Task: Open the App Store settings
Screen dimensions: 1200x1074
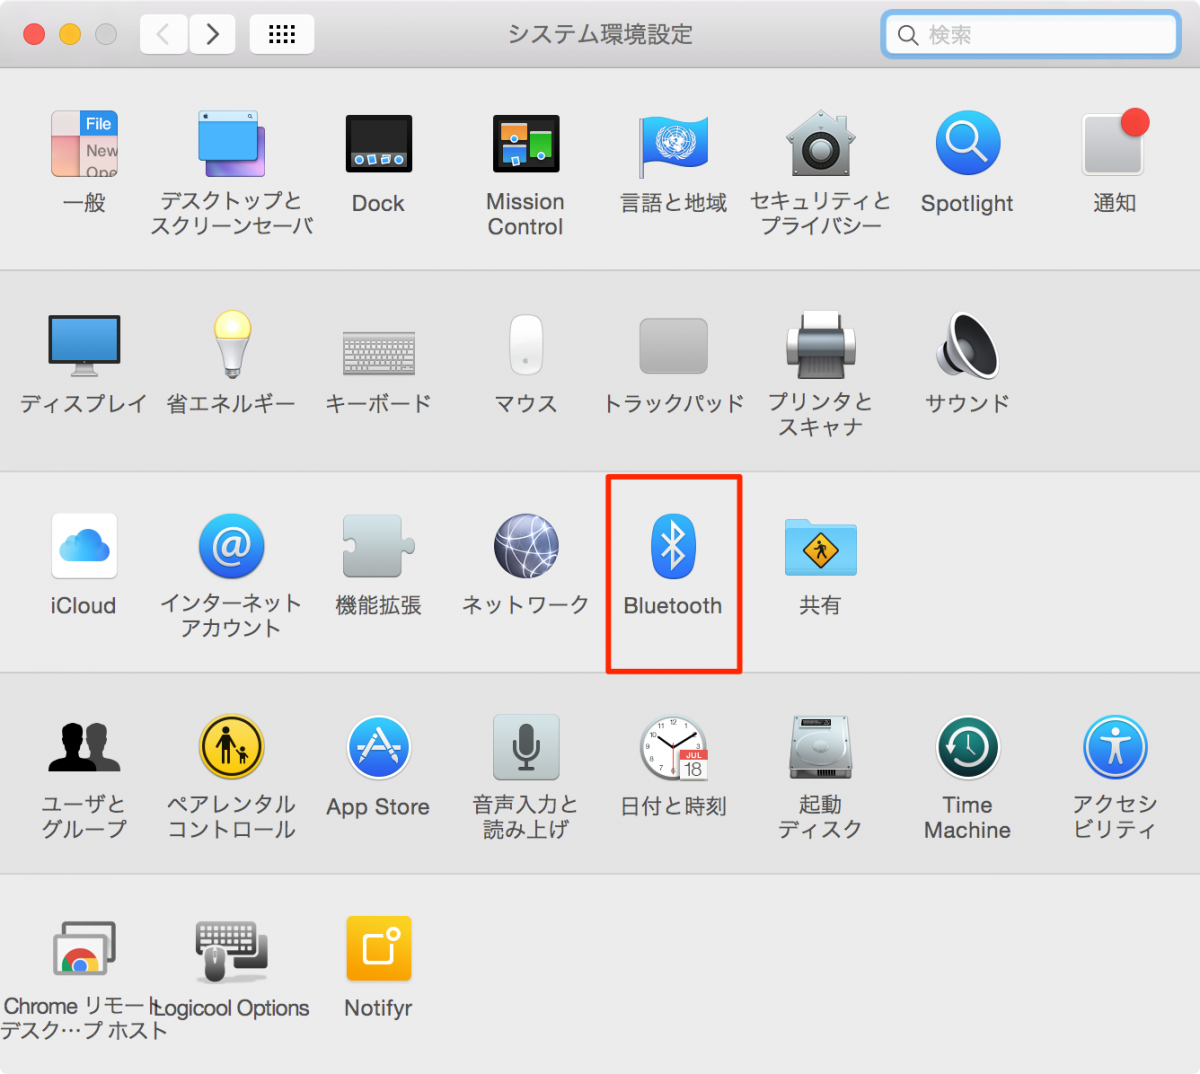Action: tap(378, 747)
